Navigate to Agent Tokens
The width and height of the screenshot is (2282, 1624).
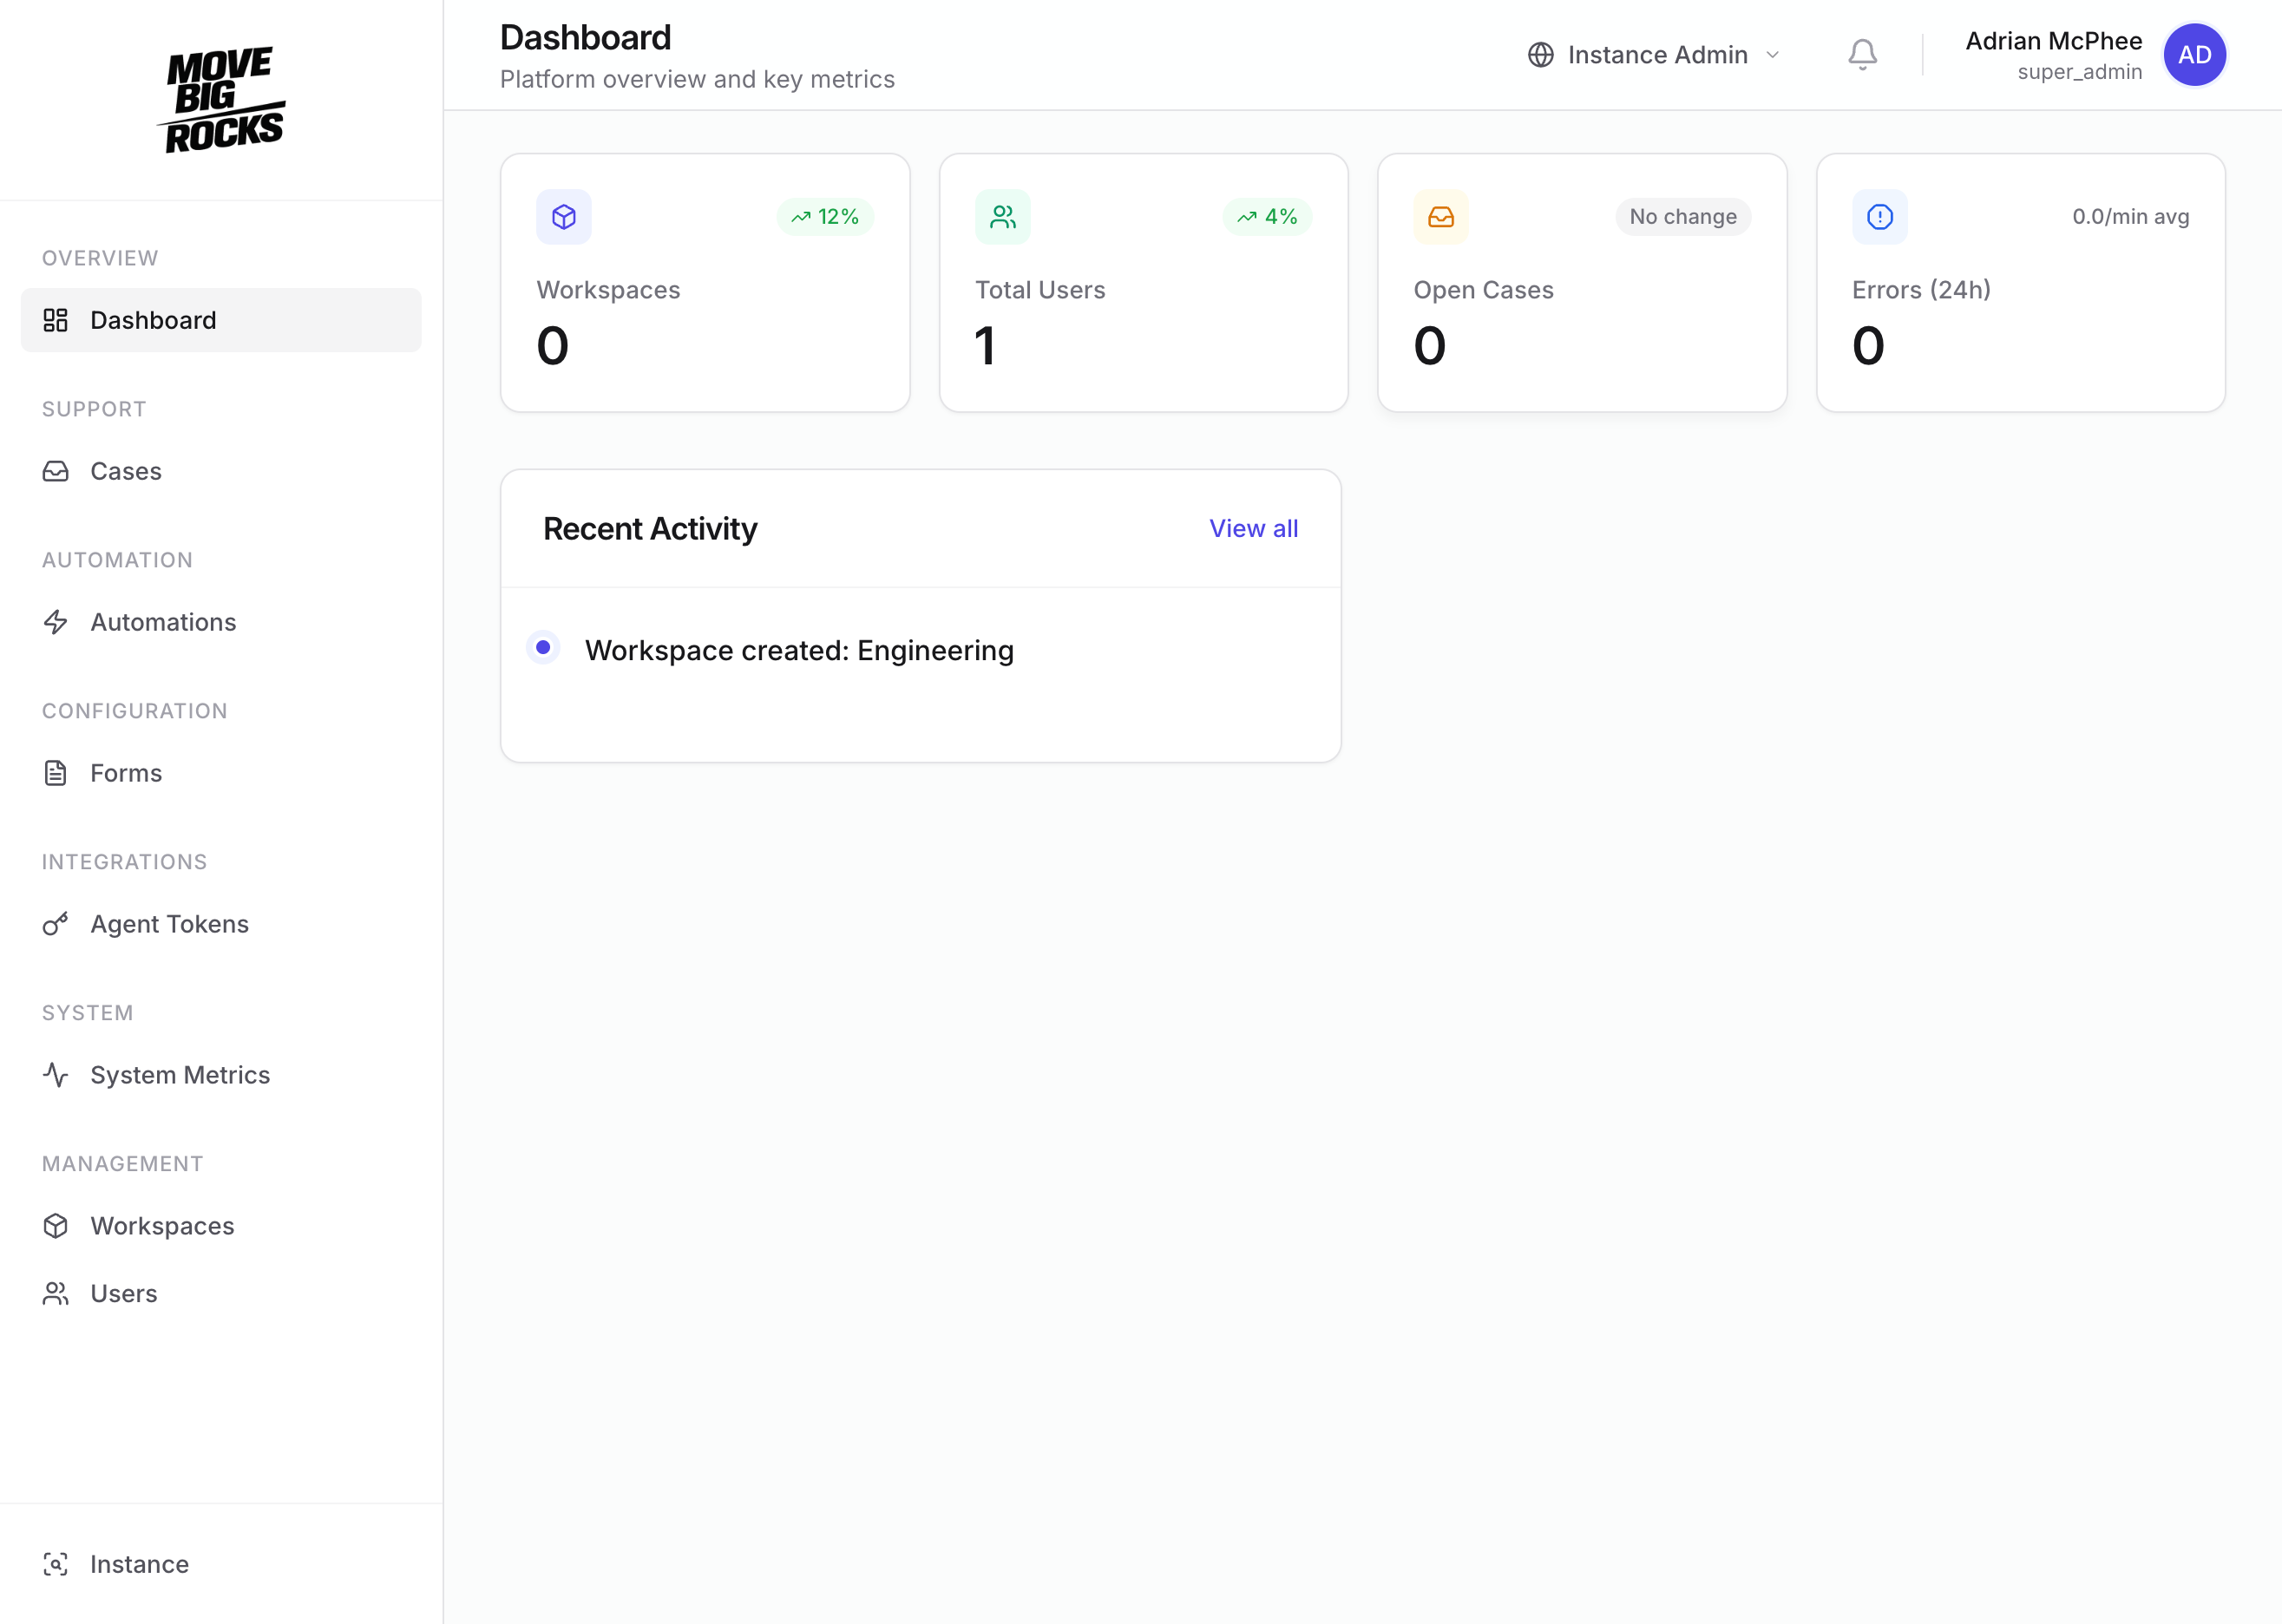[169, 924]
